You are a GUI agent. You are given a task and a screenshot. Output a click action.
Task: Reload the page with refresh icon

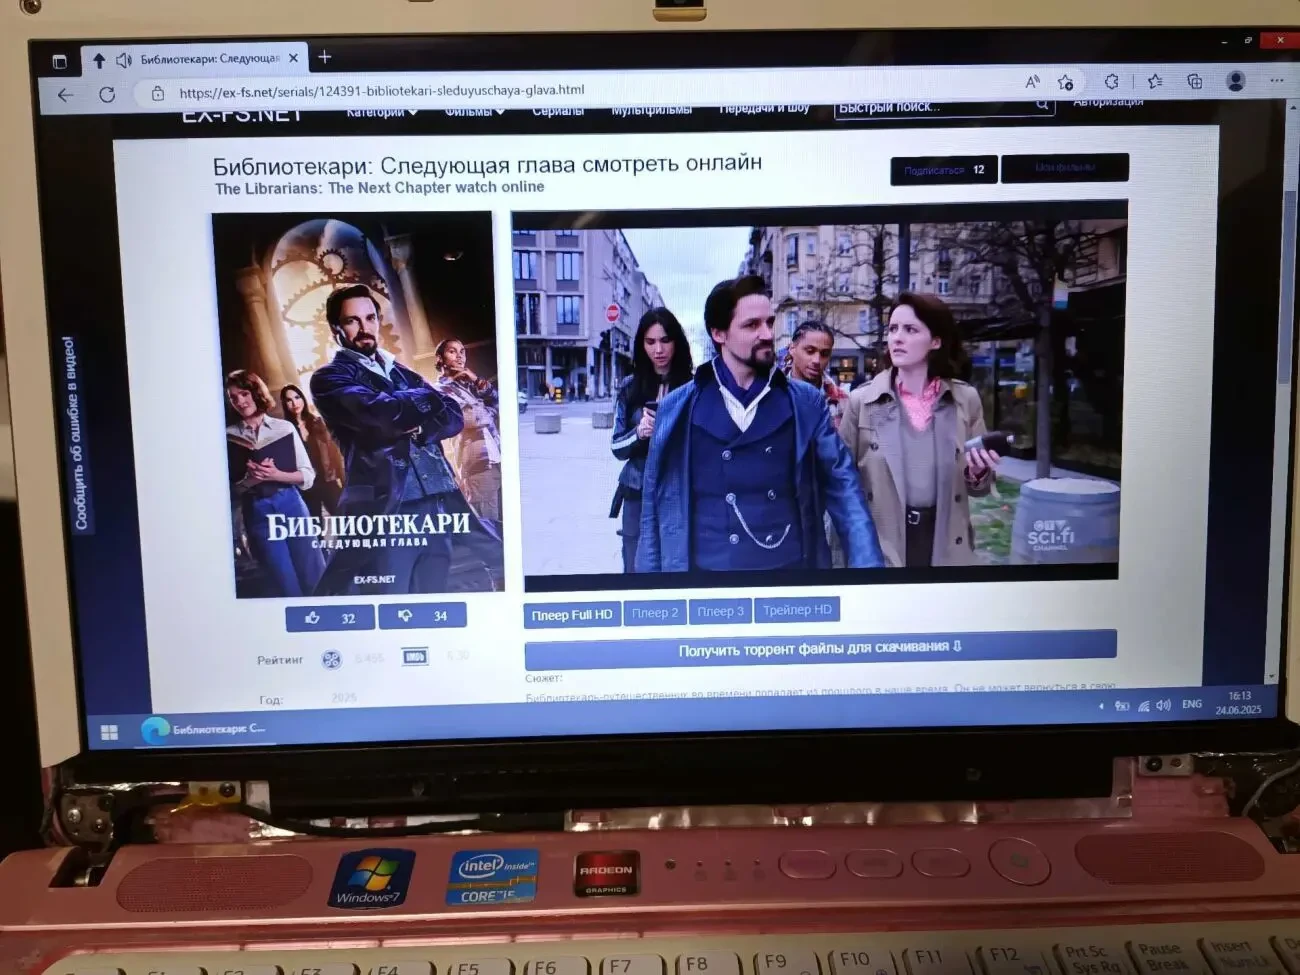pos(107,94)
